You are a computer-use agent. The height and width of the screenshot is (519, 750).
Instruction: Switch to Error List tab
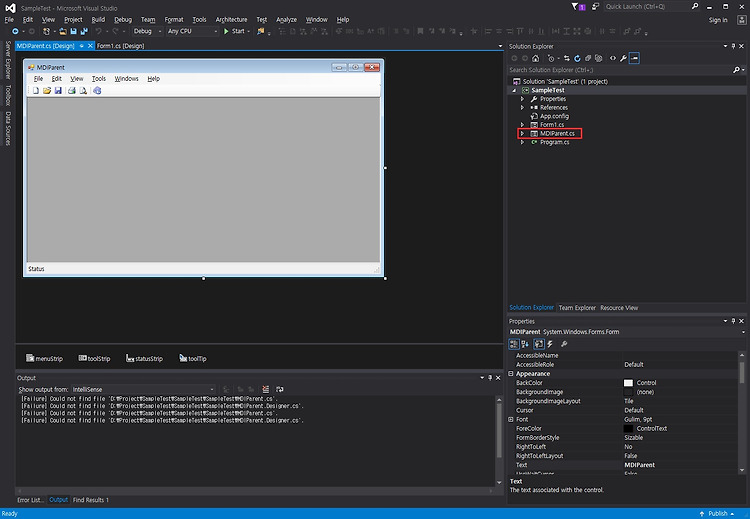30,500
